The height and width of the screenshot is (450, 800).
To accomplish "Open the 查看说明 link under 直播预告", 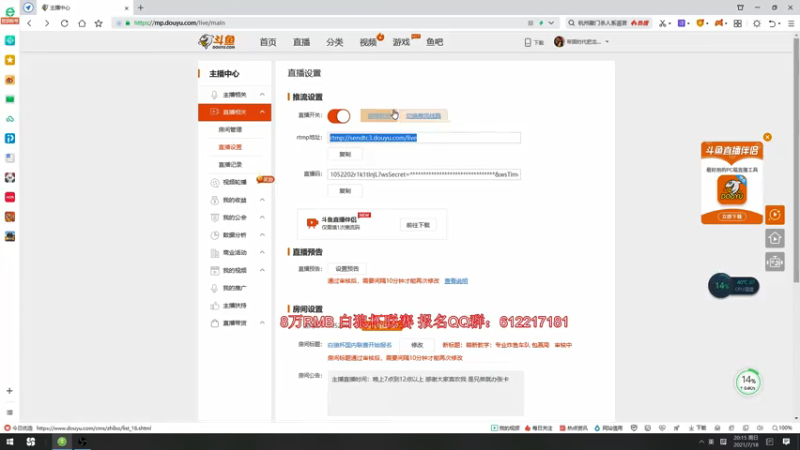I will [456, 281].
